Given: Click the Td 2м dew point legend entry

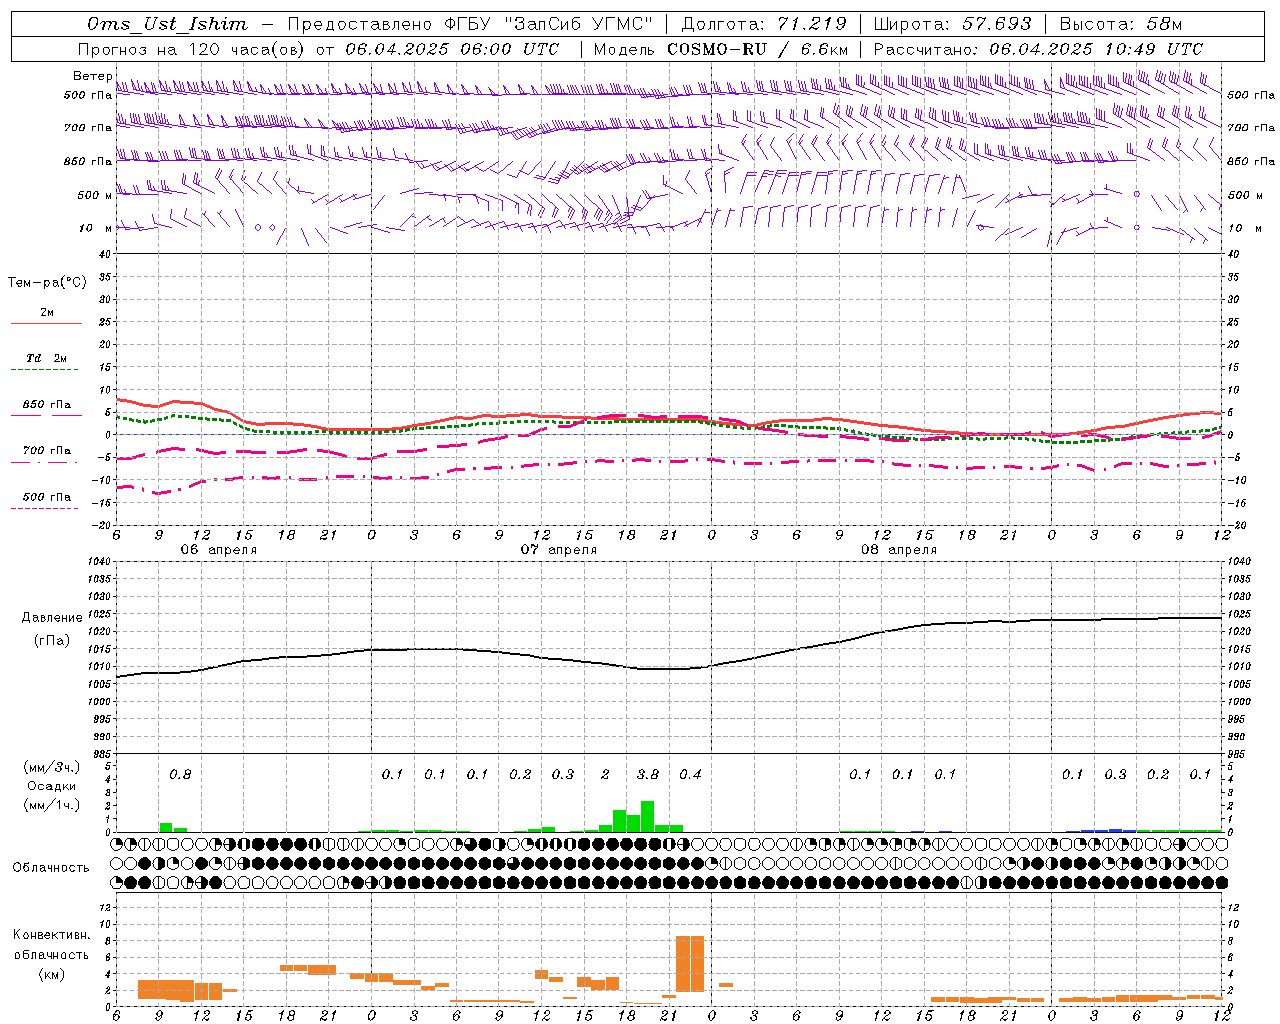Looking at the screenshot, I should tap(46, 358).
